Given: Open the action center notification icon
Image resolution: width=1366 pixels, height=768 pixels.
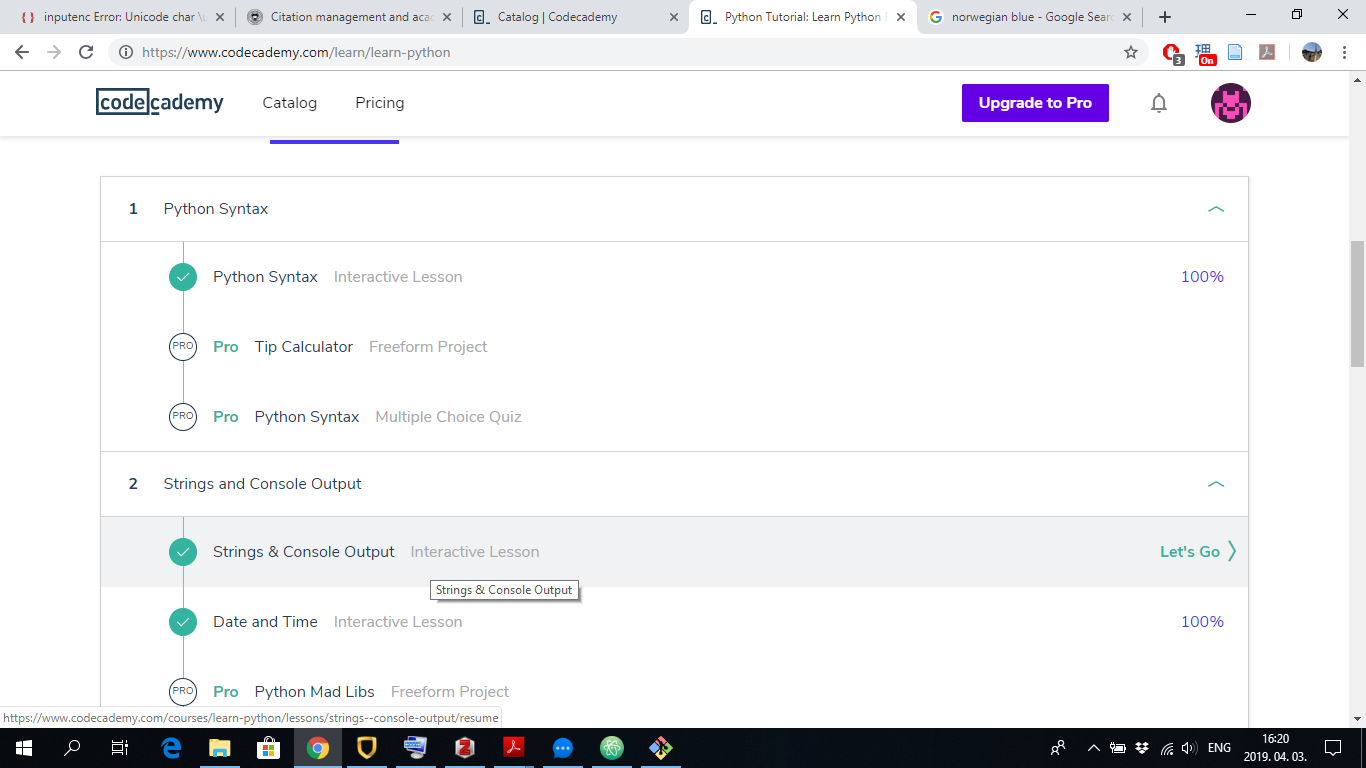Looking at the screenshot, I should pos(1333,748).
